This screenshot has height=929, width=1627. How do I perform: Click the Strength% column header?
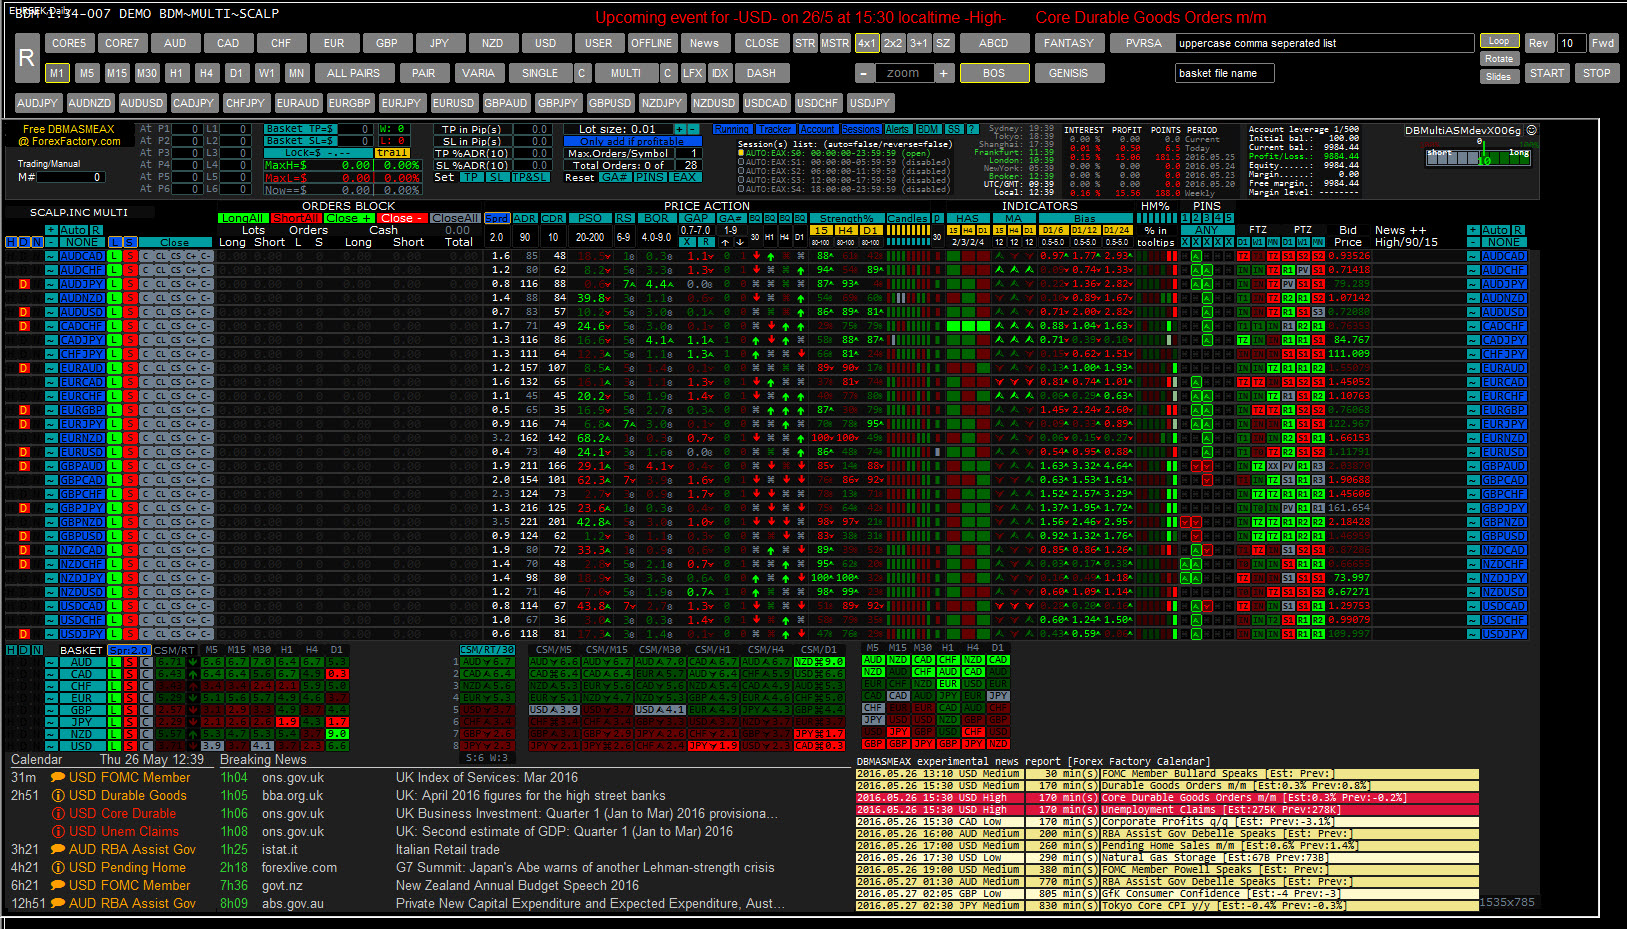point(847,218)
